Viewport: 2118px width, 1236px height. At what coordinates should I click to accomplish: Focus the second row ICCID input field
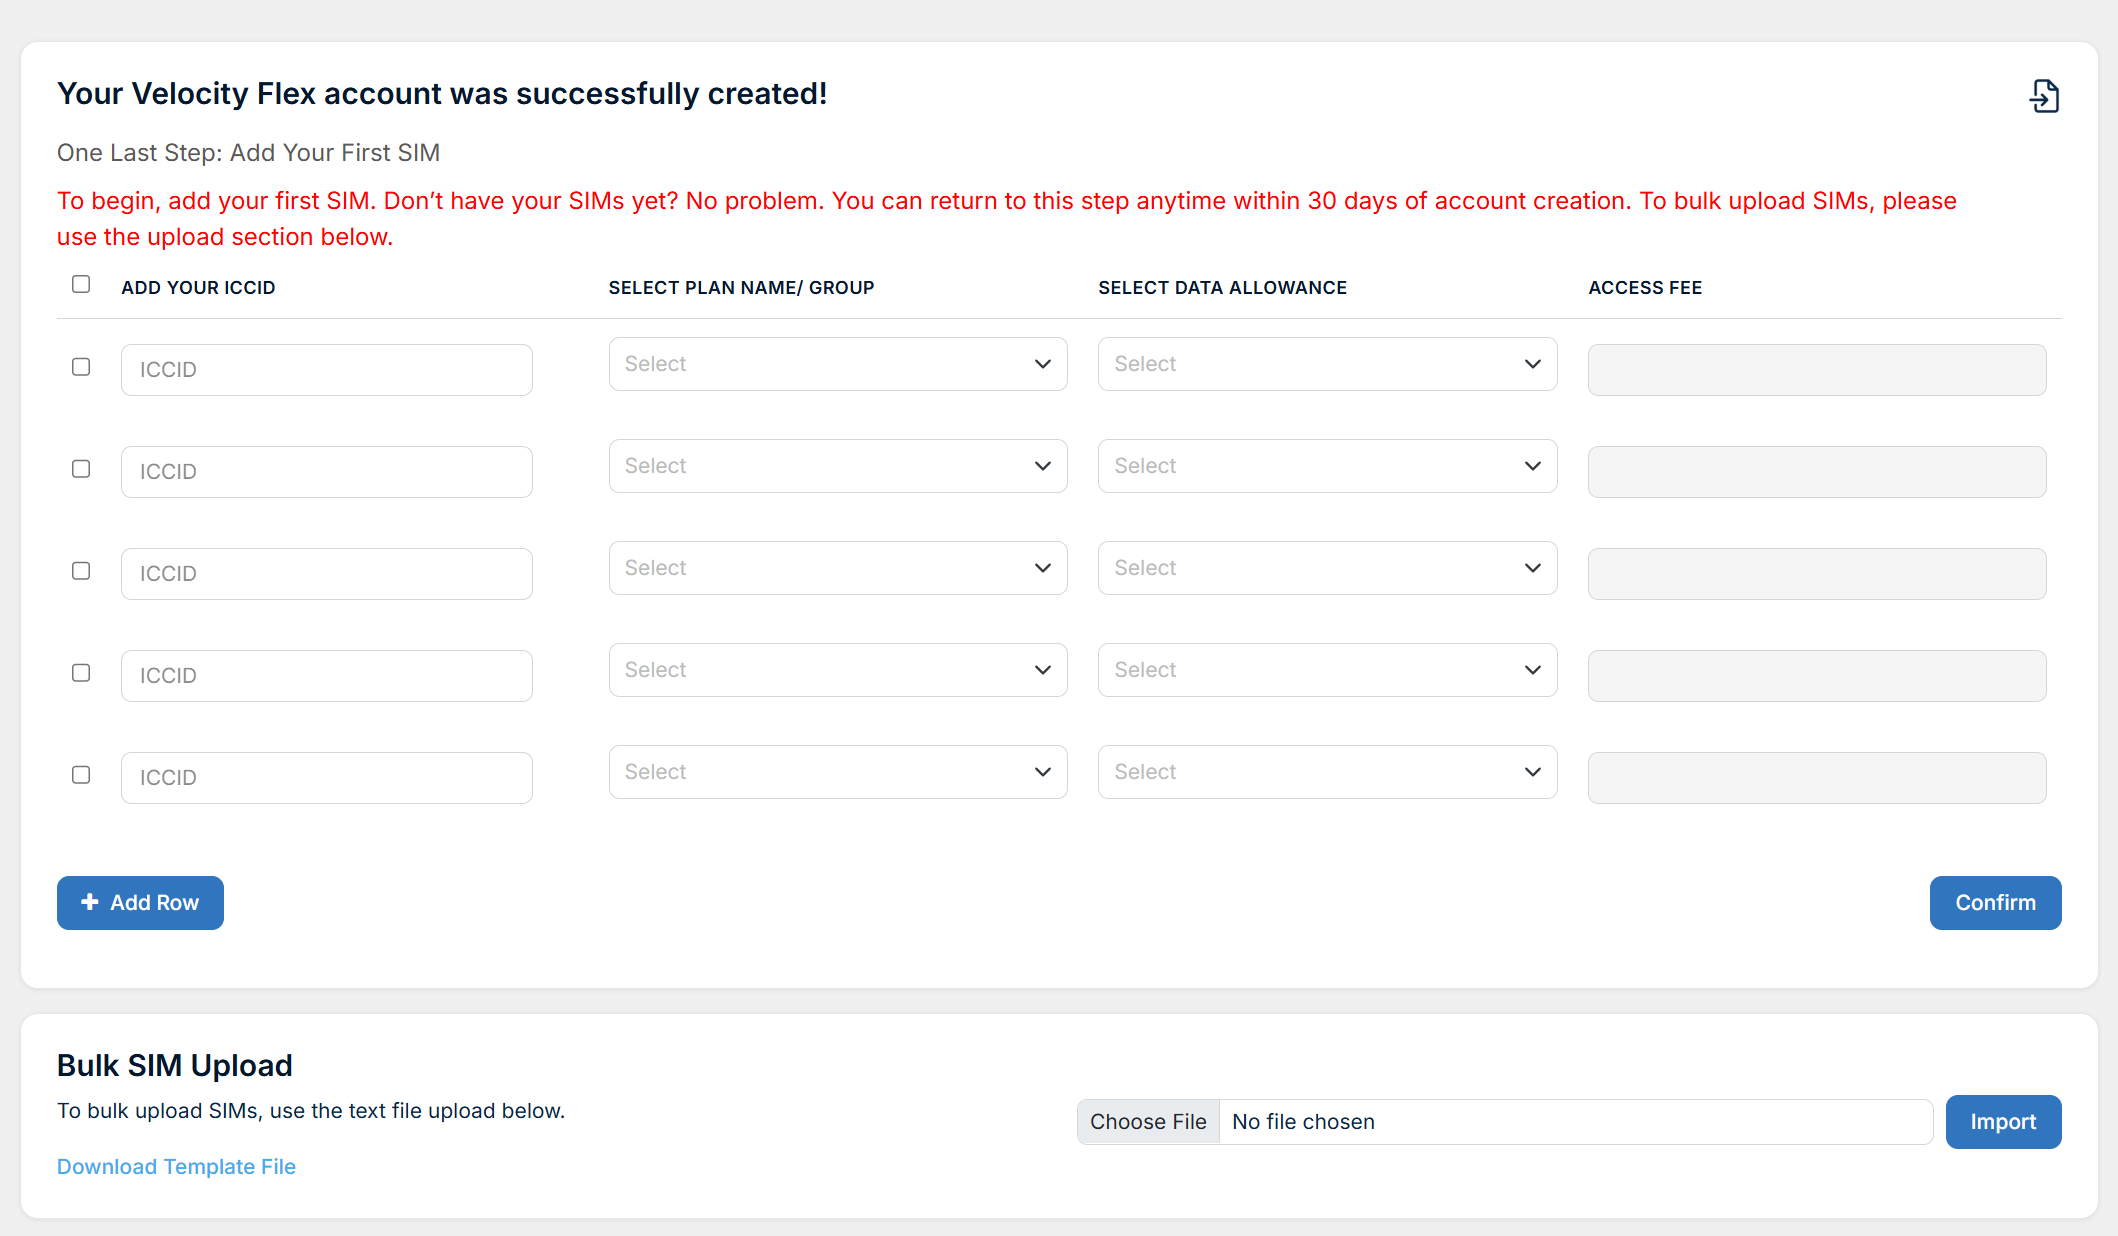tap(327, 472)
